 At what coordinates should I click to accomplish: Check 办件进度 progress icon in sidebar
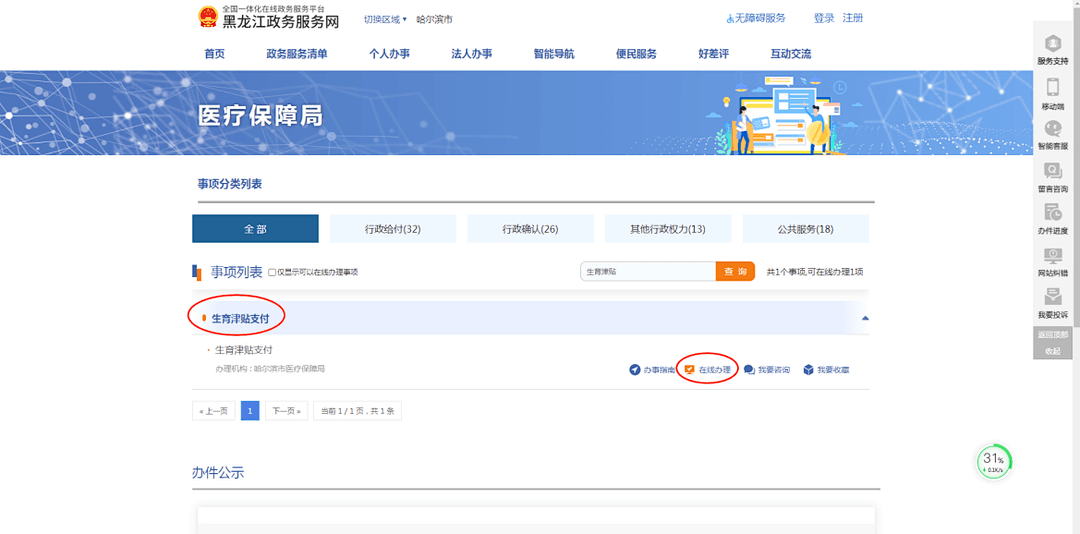(1052, 213)
